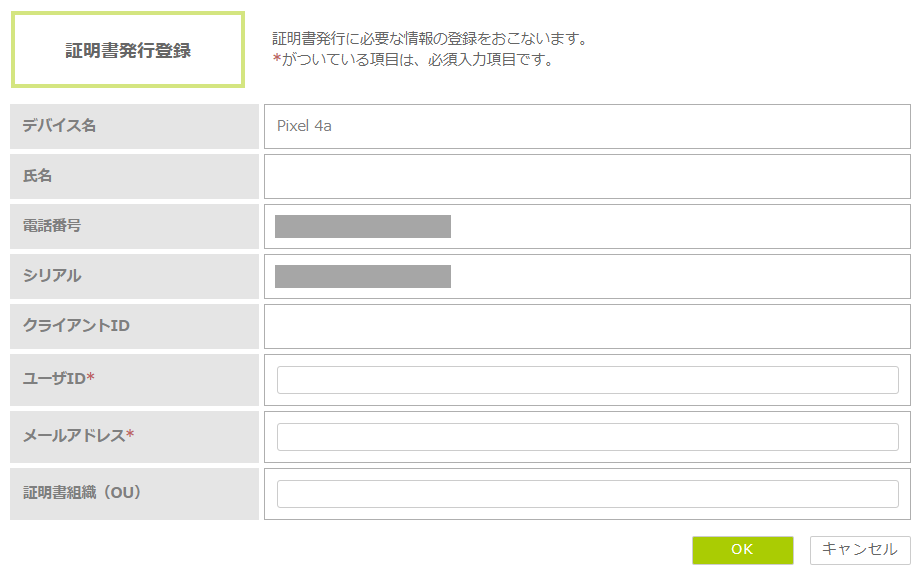
Task: Click the 証明書組織（OU） label
Action: 83,492
